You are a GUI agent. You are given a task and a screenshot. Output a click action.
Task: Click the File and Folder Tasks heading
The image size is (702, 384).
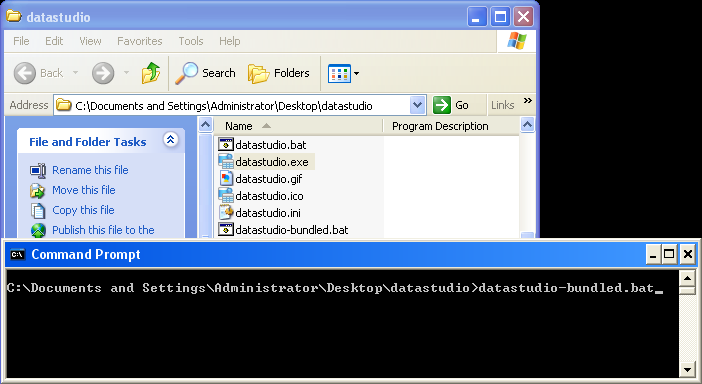[88, 142]
